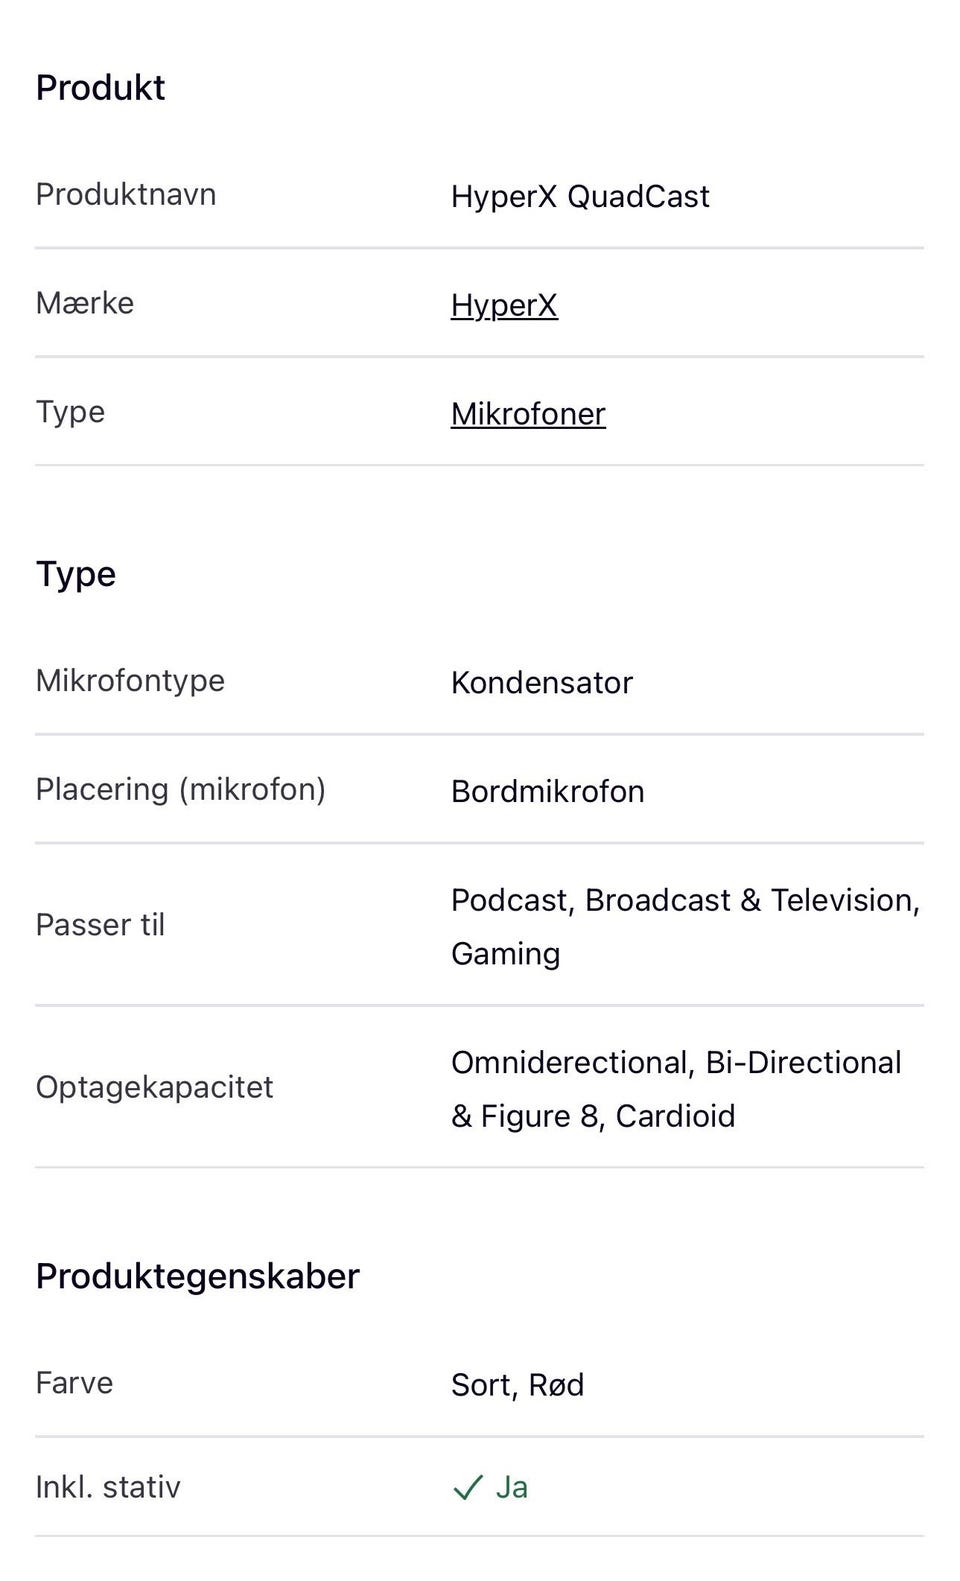
Task: Select the Omniderectional, Bi-Directional pattern text
Action: (x=676, y=1062)
